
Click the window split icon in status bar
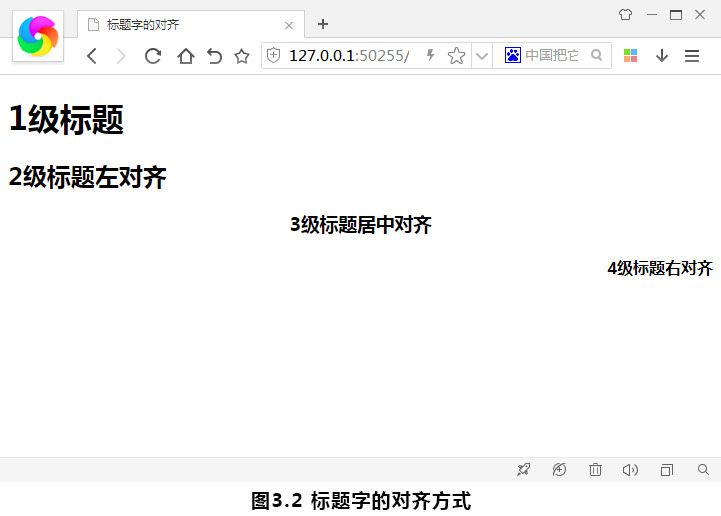tap(667, 470)
